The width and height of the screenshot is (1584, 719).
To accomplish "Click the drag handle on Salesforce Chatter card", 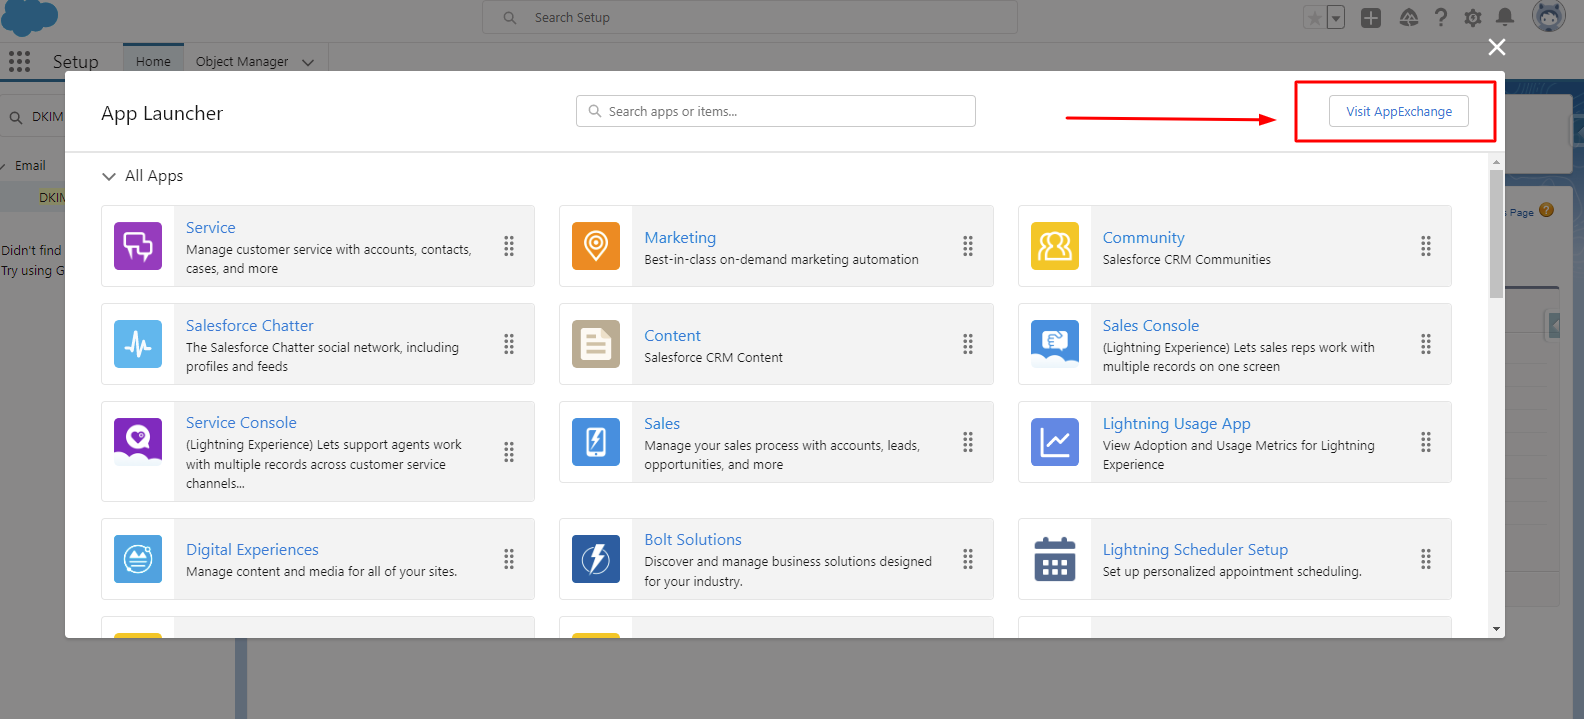I will click(x=509, y=344).
